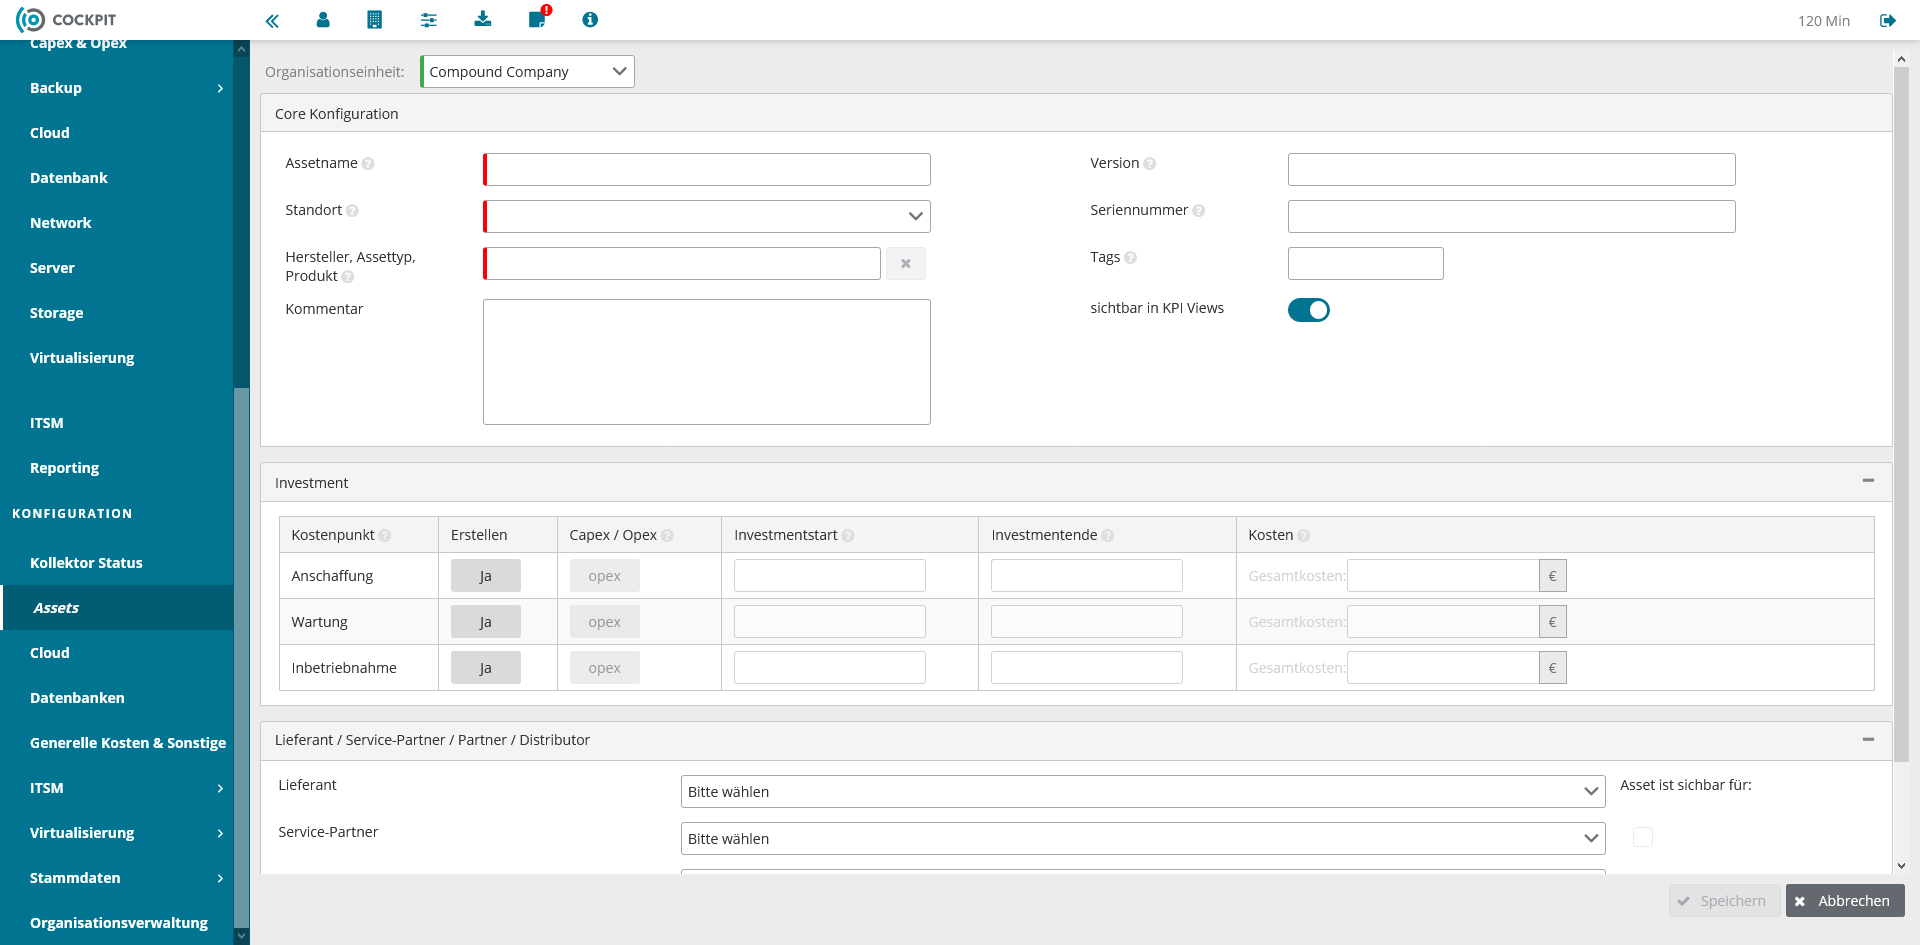1920x945 pixels.
Task: Show help icon for Tags
Action: click(1131, 258)
